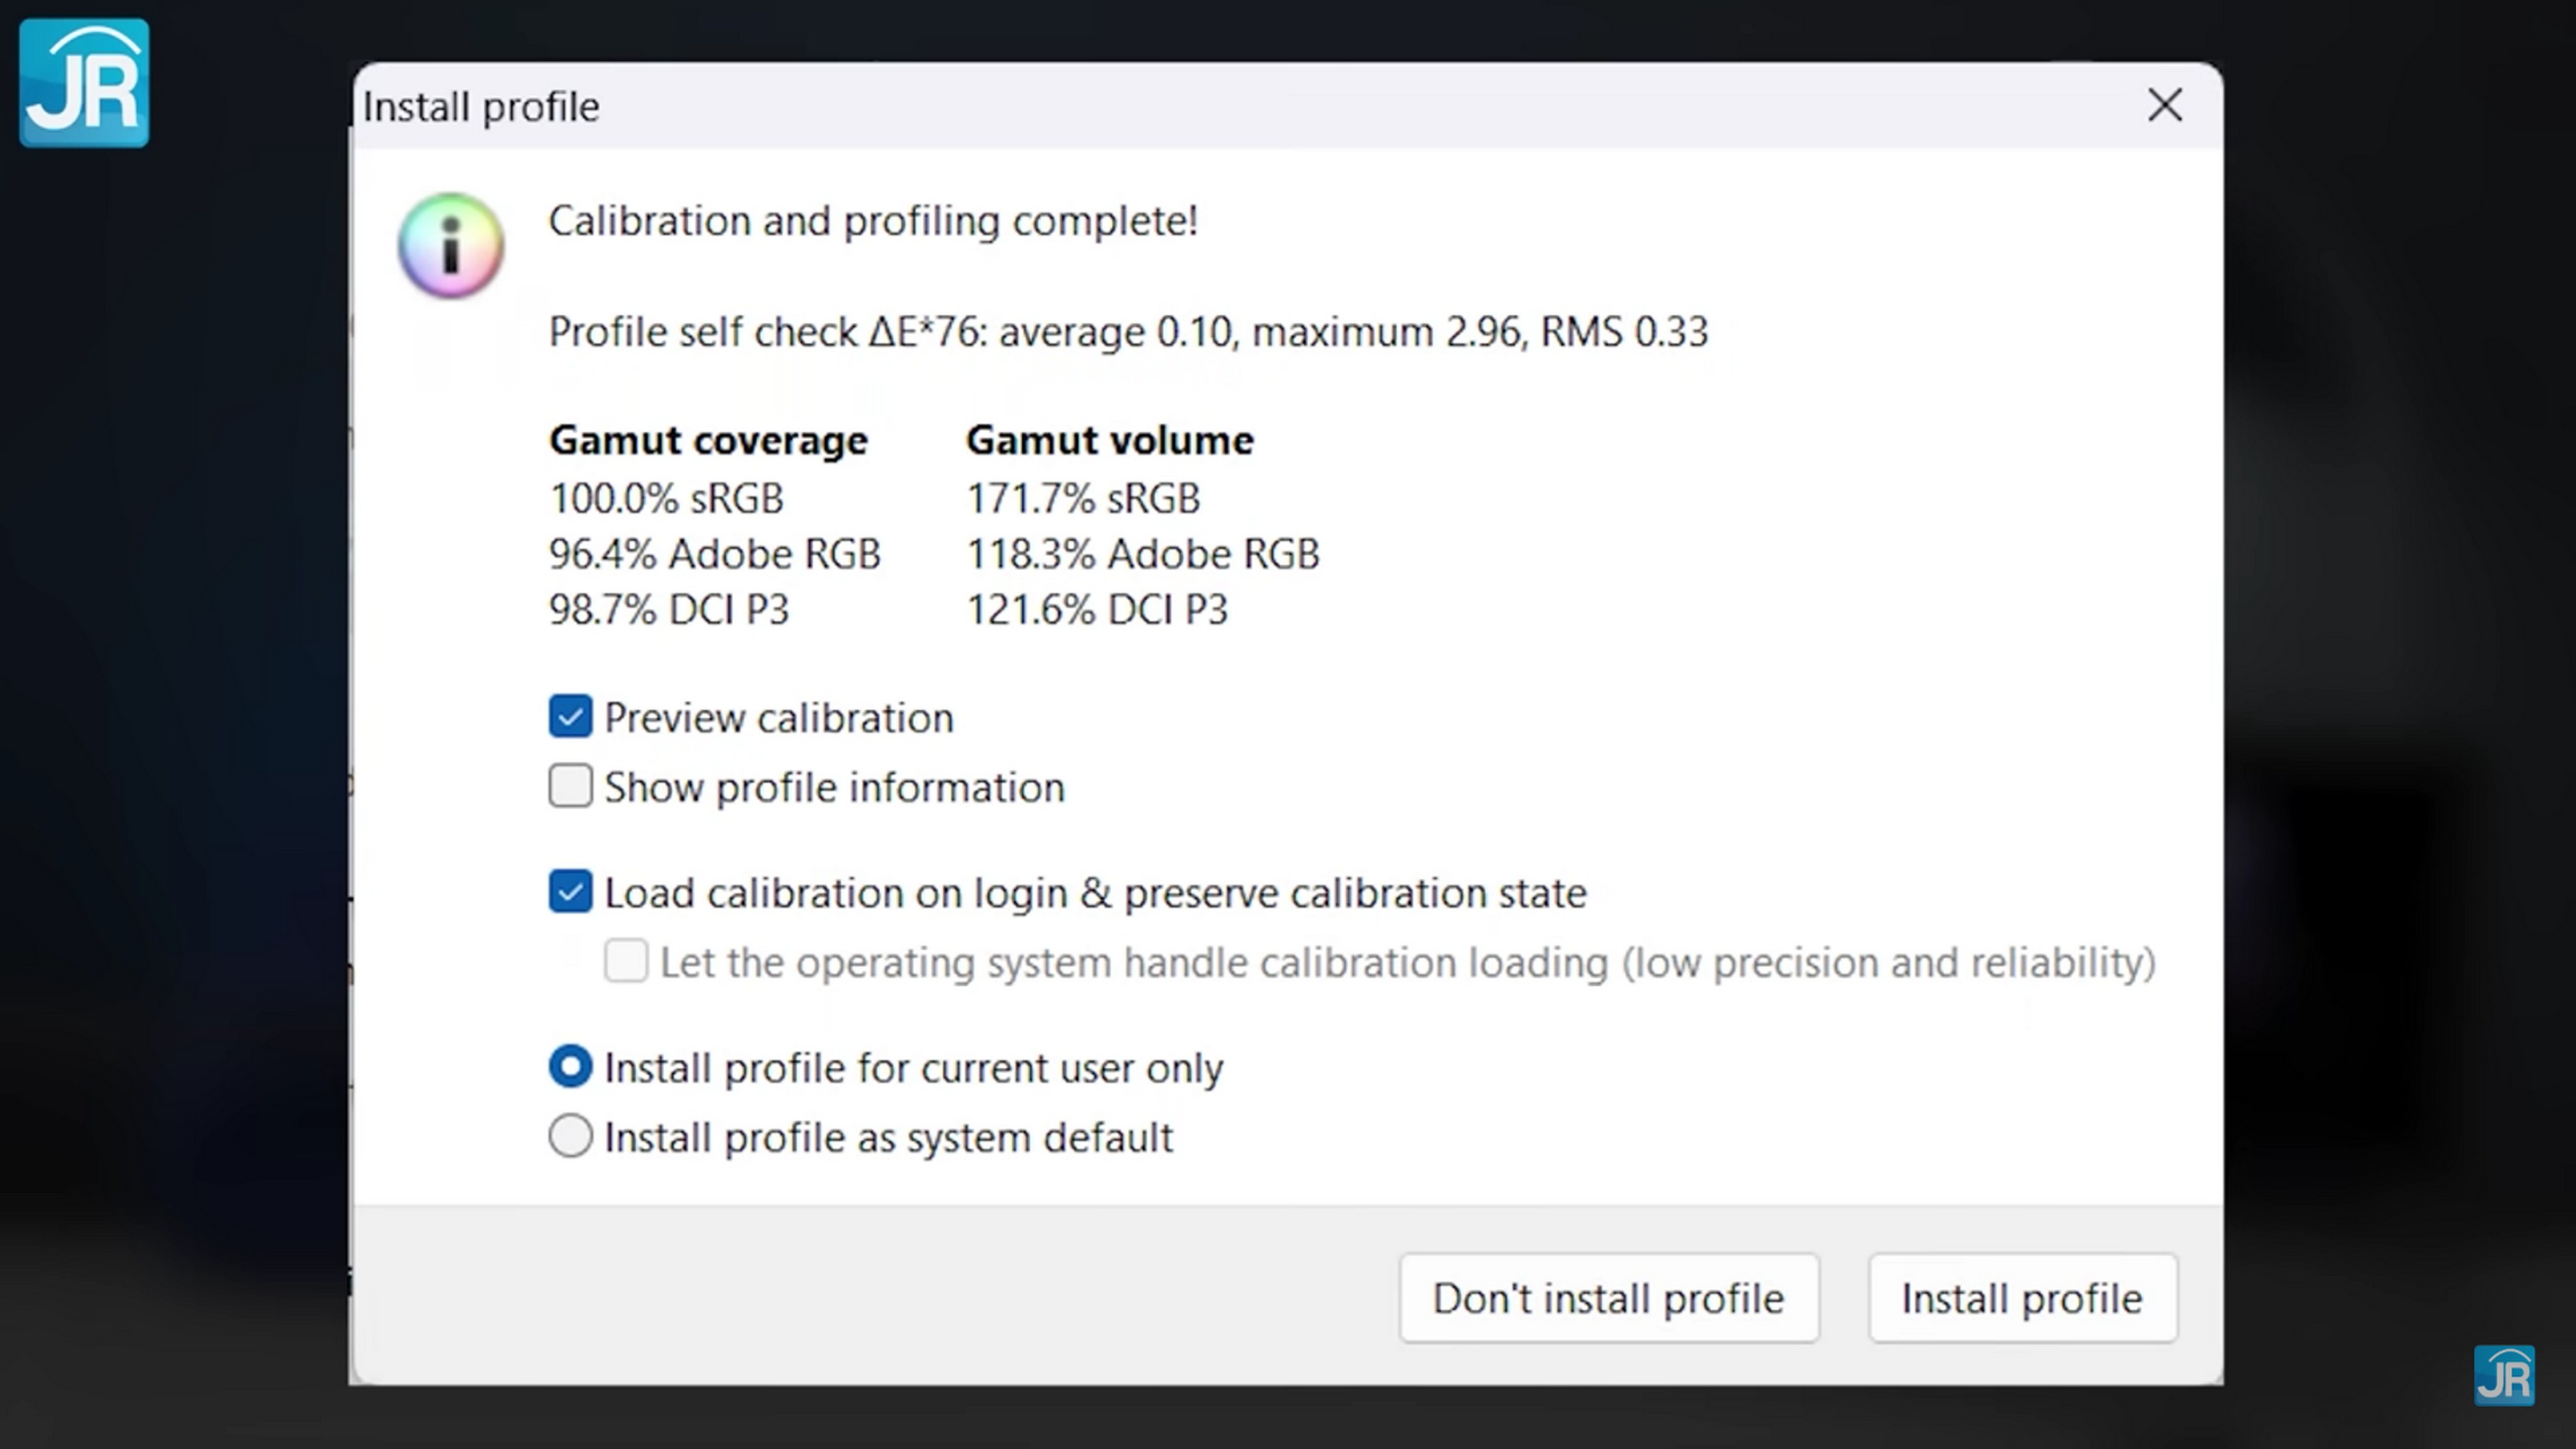Screen dimensions: 2576x1449
Task: Click the Gamut volume heading
Action: coord(1109,440)
